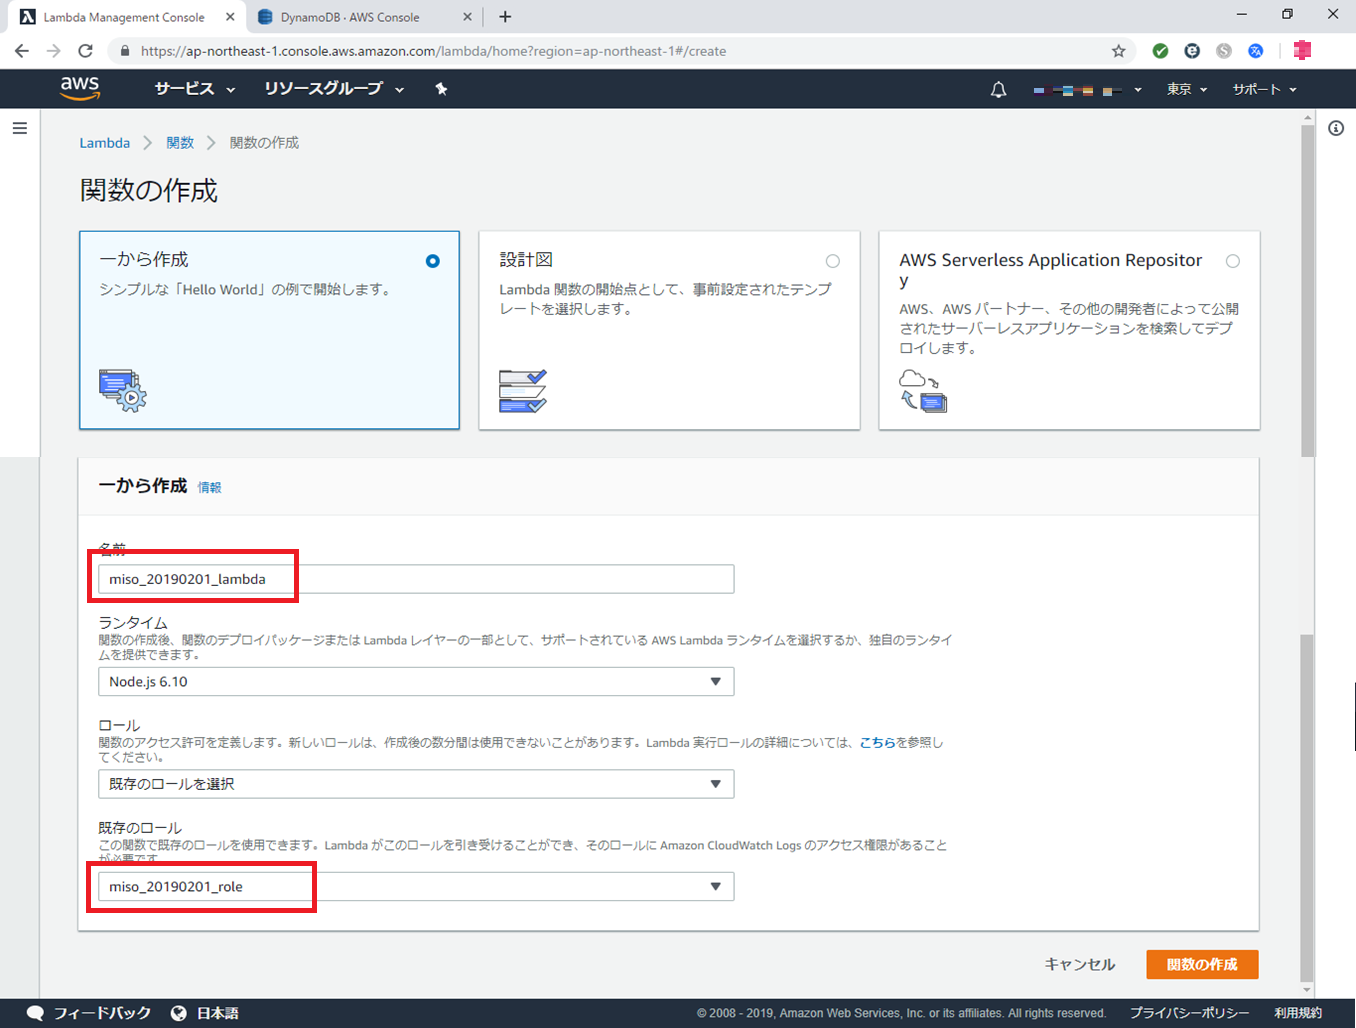Image resolution: width=1356 pixels, height=1028 pixels.
Task: Click the browser back arrow
Action: click(22, 51)
